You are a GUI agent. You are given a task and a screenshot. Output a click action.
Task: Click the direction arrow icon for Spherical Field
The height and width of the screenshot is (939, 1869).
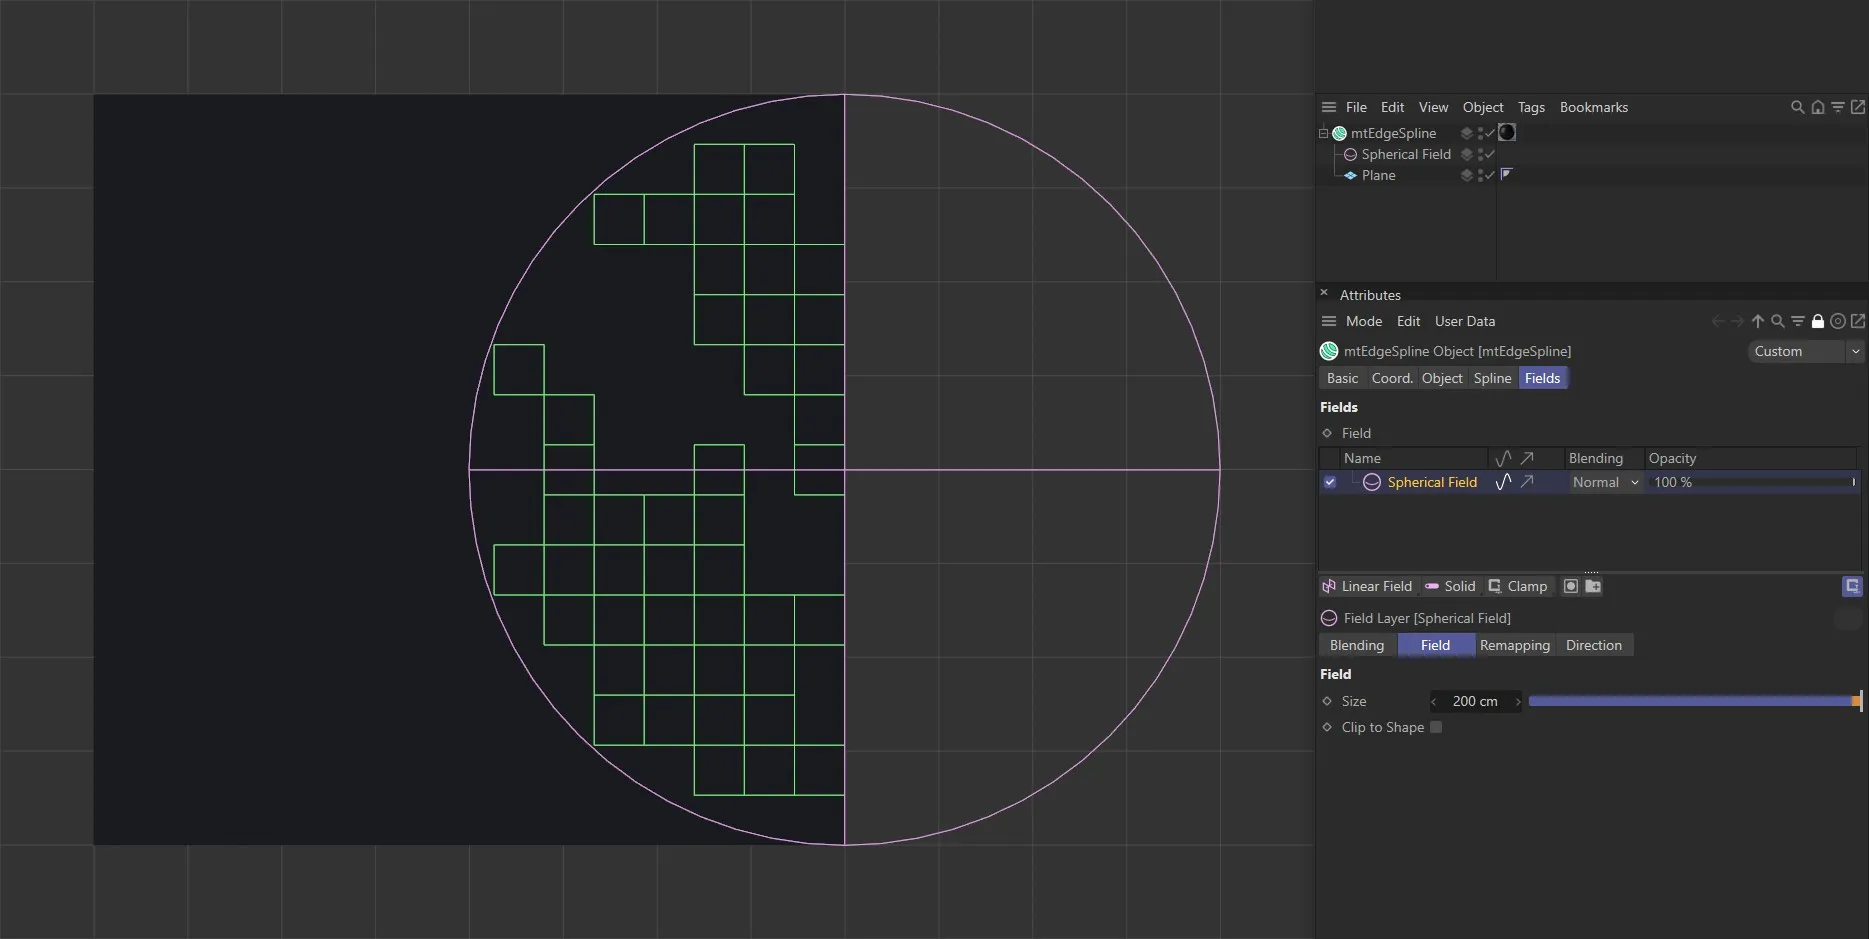tap(1526, 482)
